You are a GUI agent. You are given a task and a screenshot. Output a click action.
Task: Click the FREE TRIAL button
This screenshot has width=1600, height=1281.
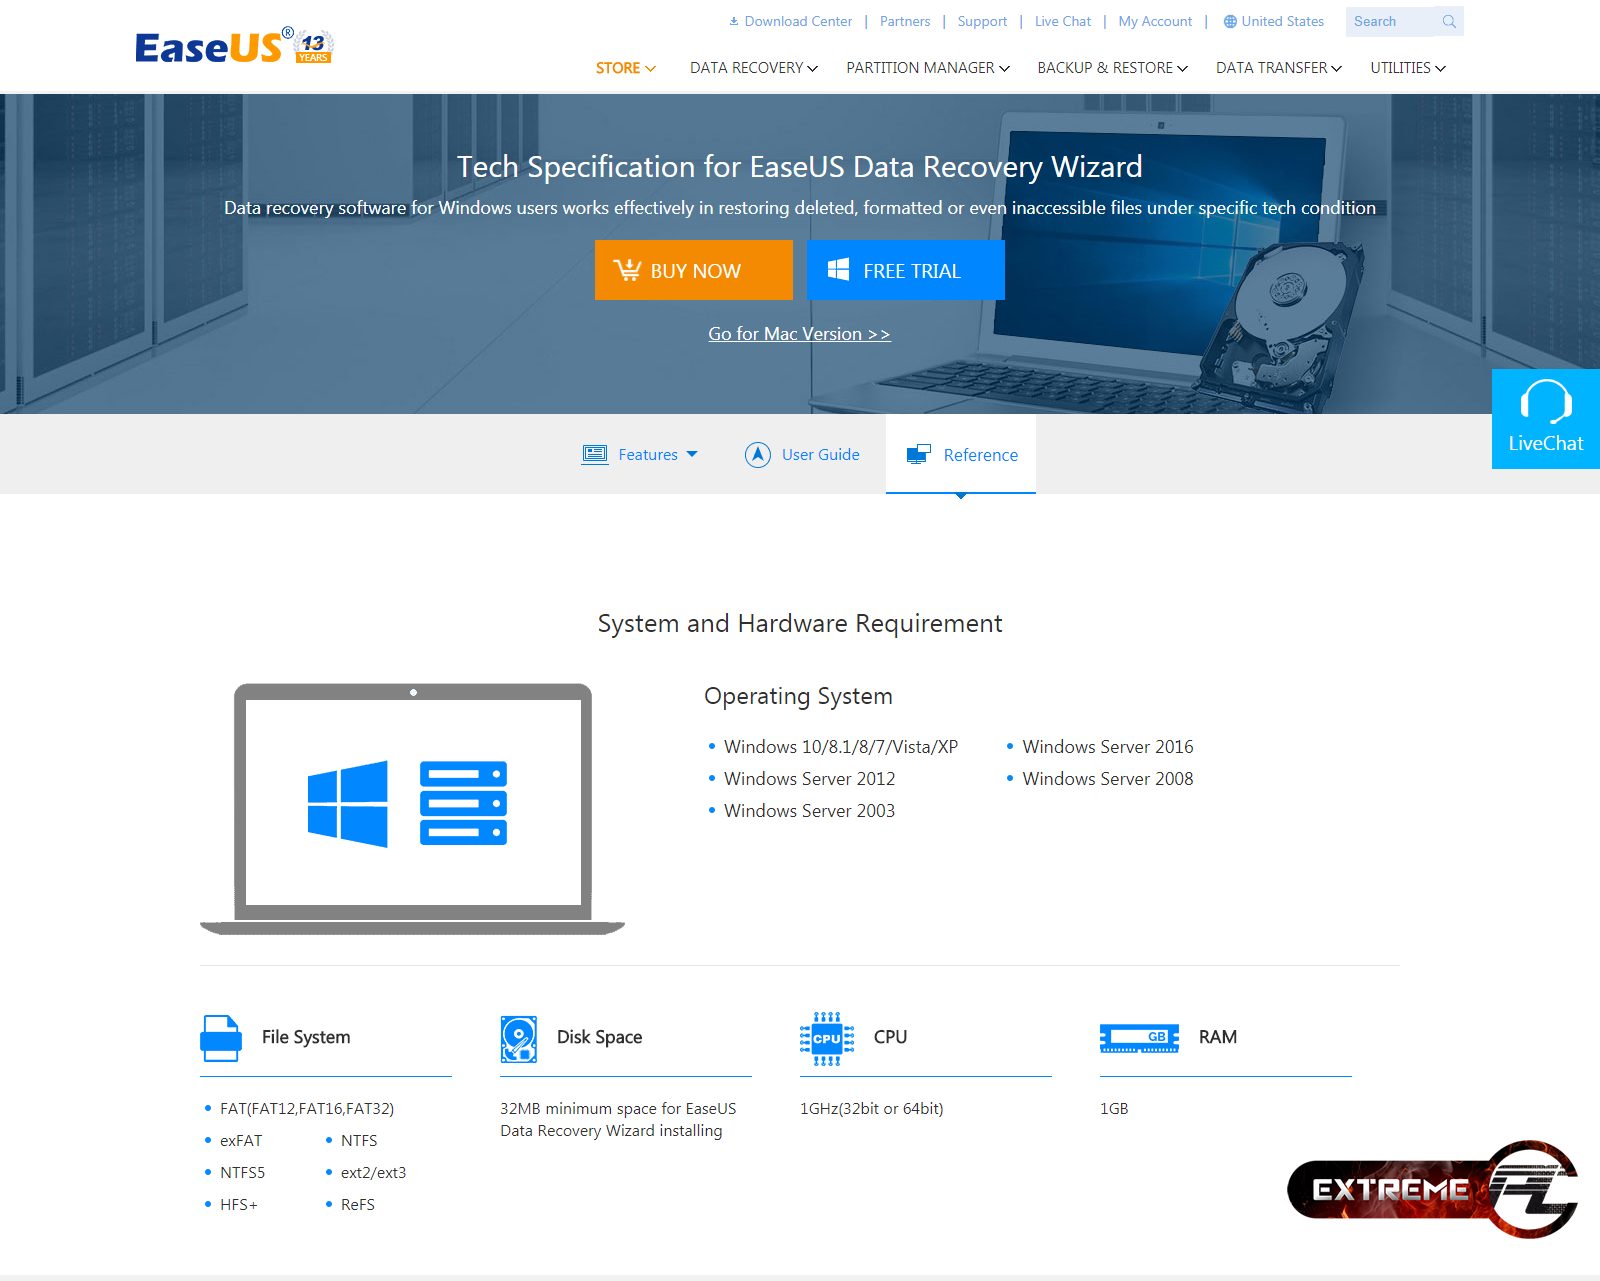click(906, 270)
